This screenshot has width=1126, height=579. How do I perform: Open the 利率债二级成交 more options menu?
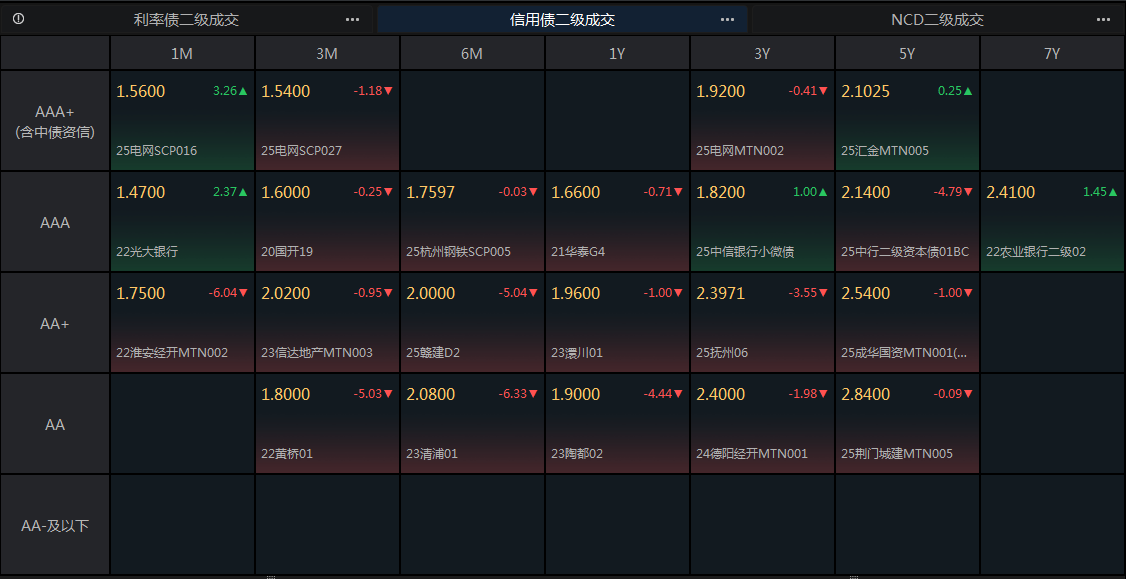352,19
